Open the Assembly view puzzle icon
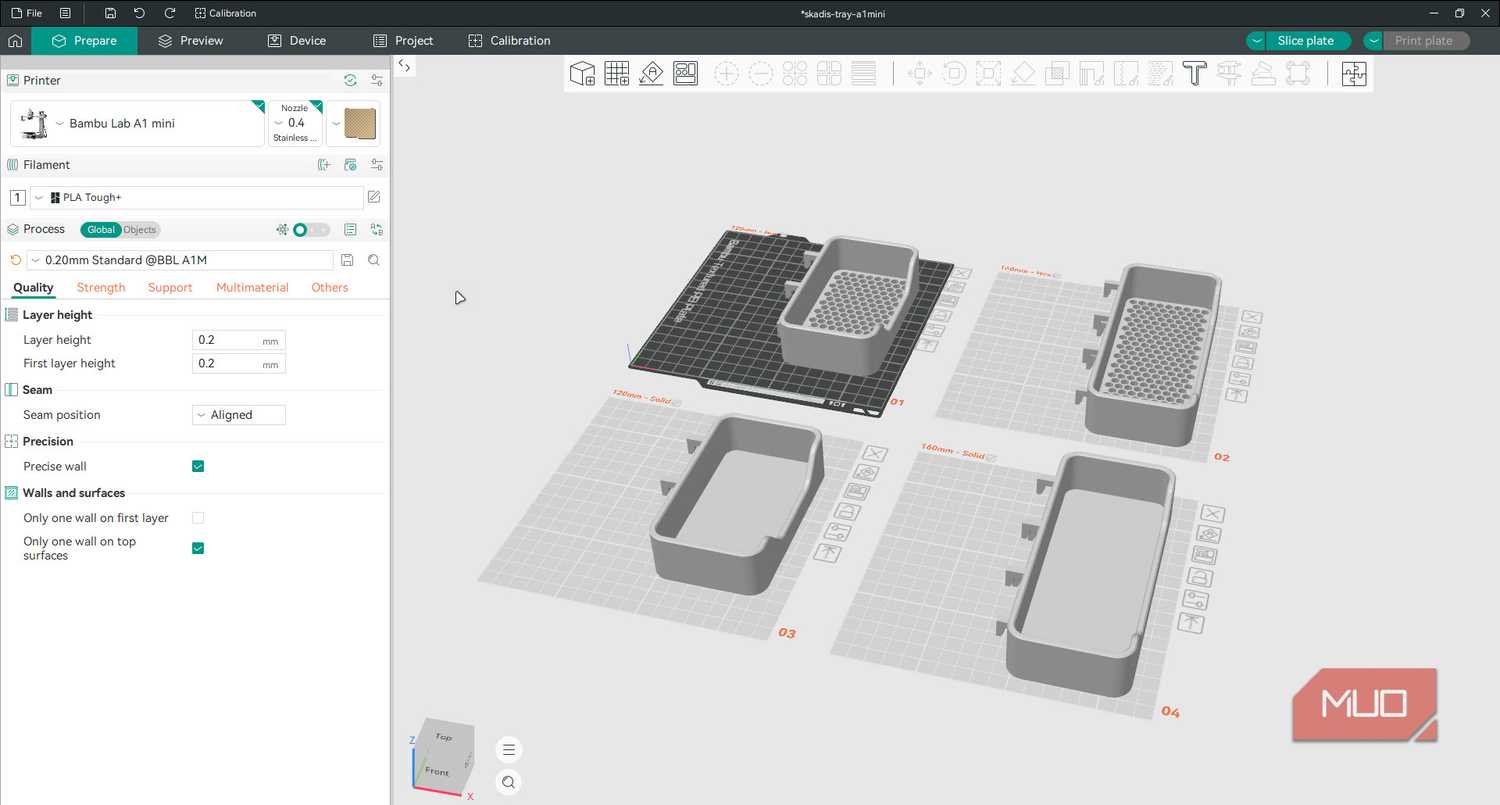Viewport: 1500px width, 805px height. [x=1354, y=73]
